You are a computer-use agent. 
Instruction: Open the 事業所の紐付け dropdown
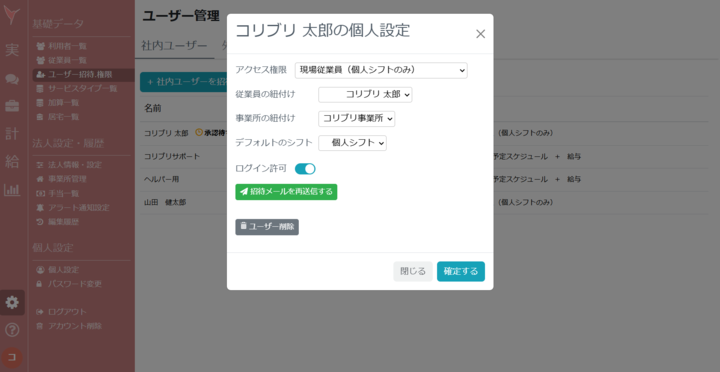point(356,118)
